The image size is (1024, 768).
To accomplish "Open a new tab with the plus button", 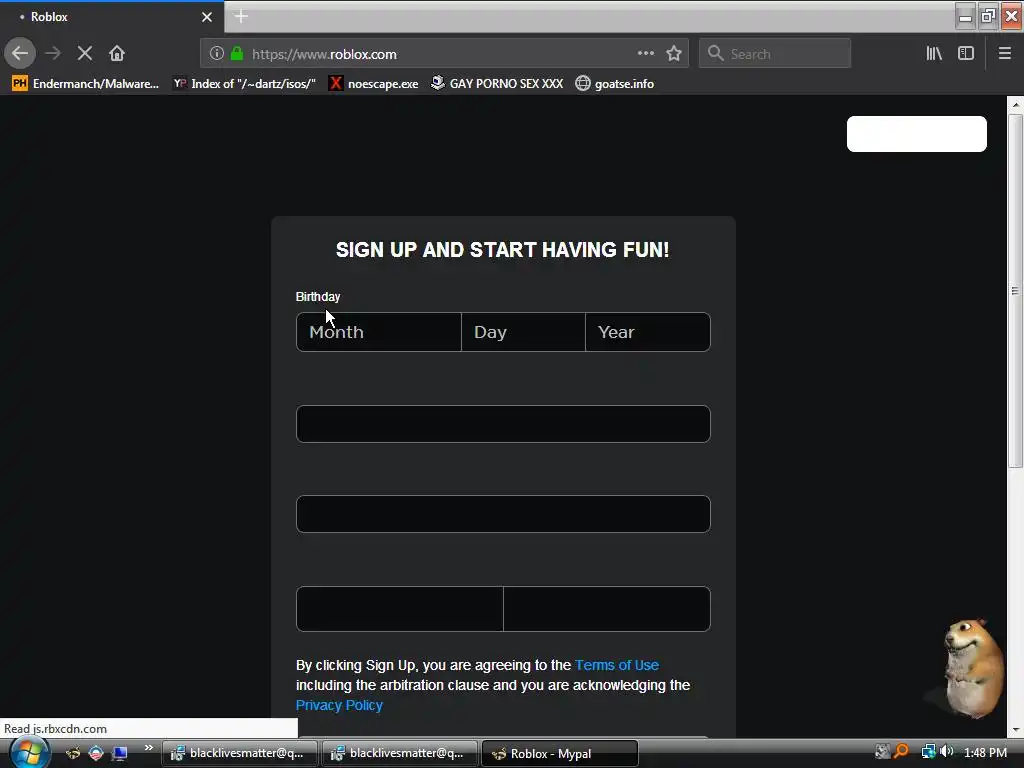I will pyautogui.click(x=241, y=16).
